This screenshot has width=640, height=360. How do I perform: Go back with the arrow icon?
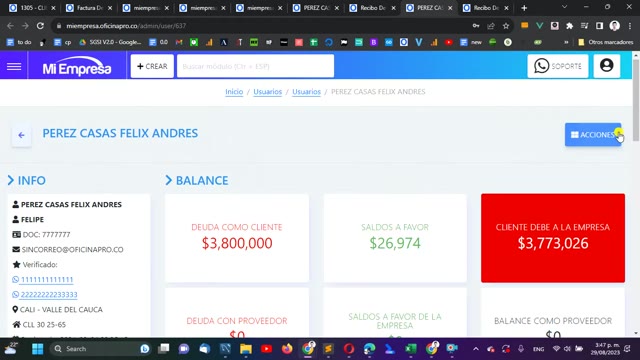coord(21,135)
